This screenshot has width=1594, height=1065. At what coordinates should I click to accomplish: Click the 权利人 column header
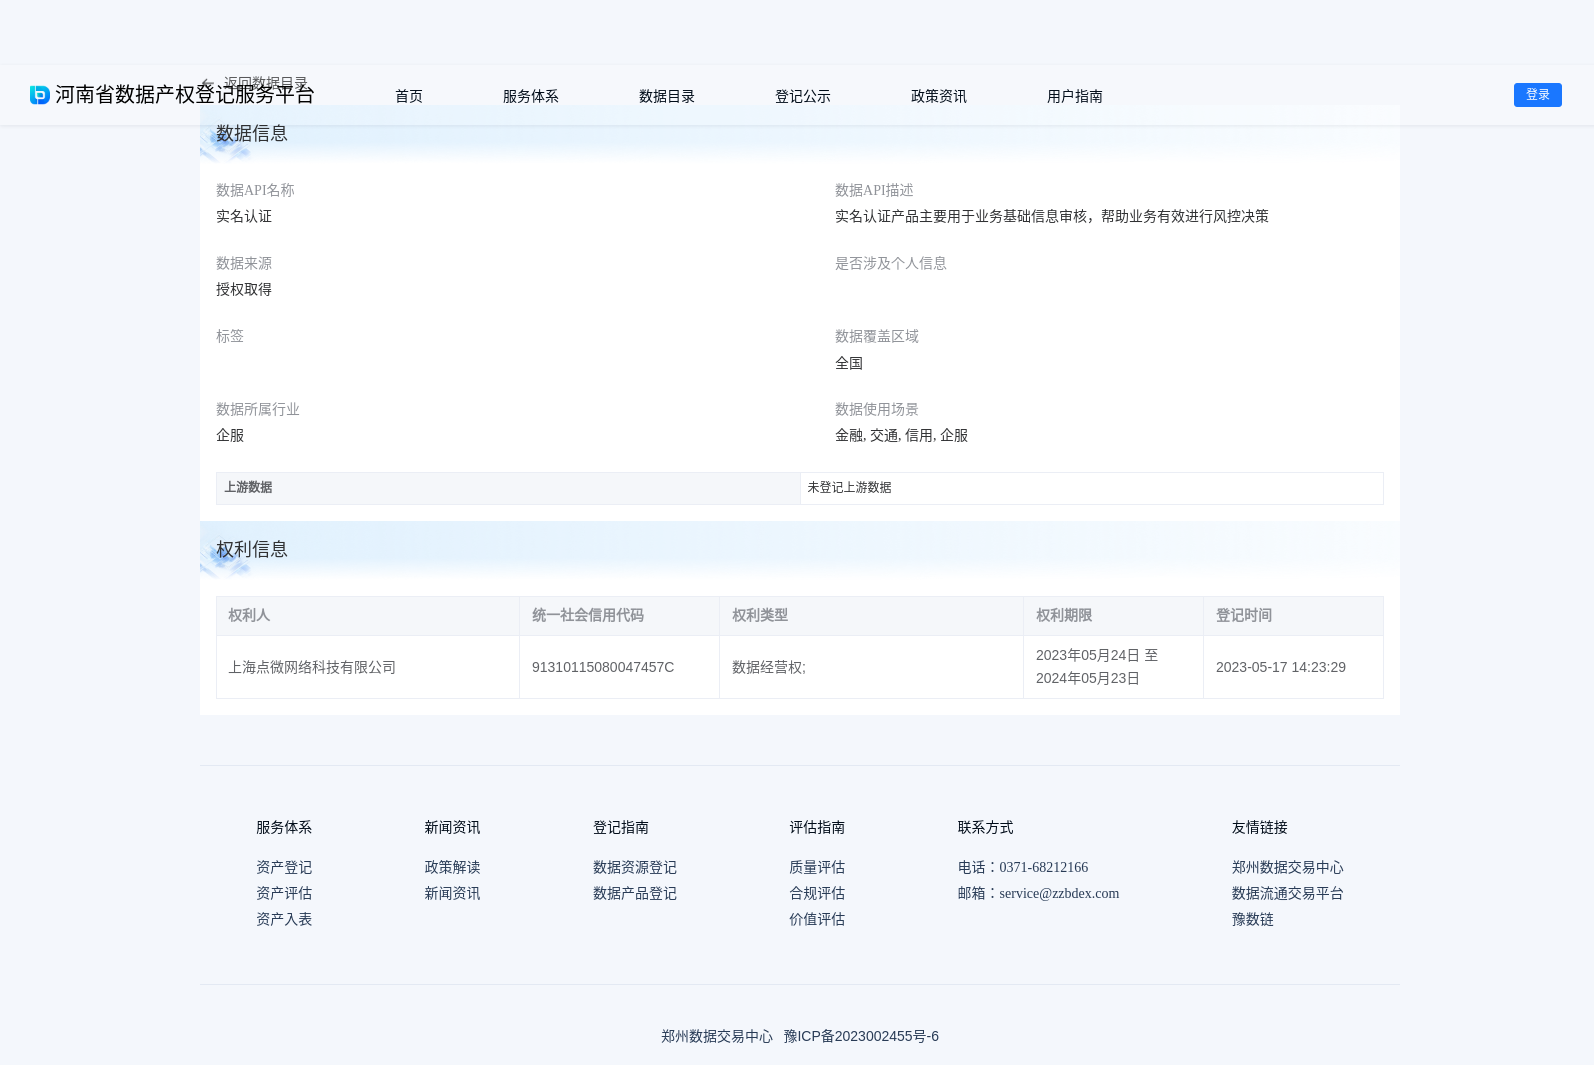[368, 616]
